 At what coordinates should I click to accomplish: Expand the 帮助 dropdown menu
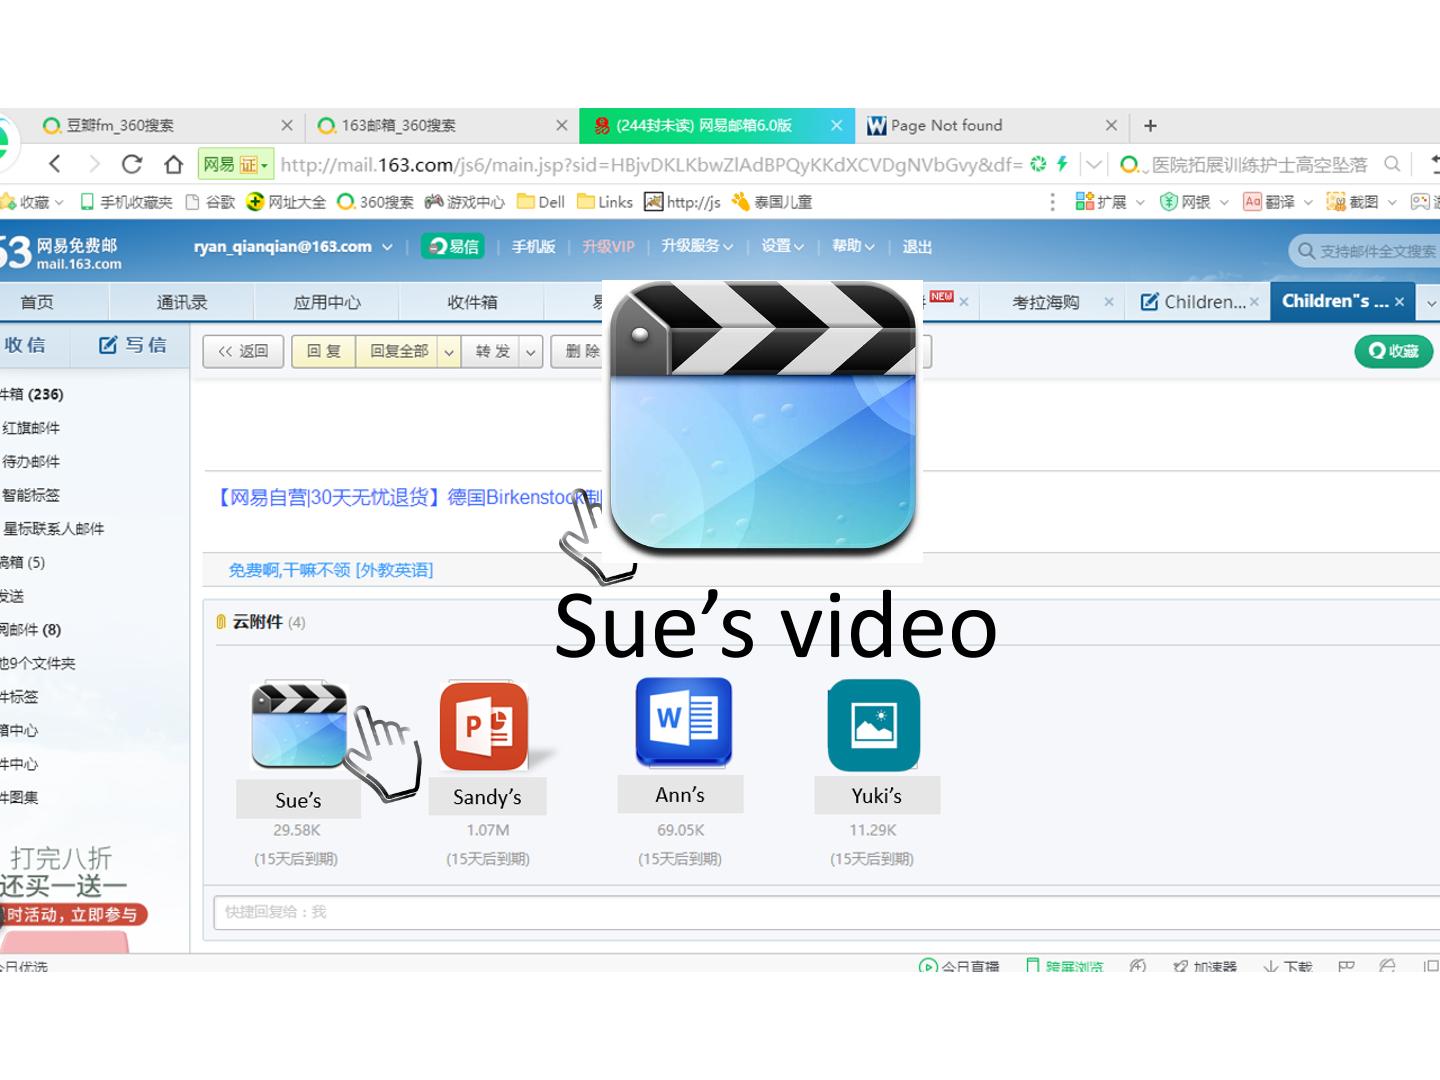869,247
